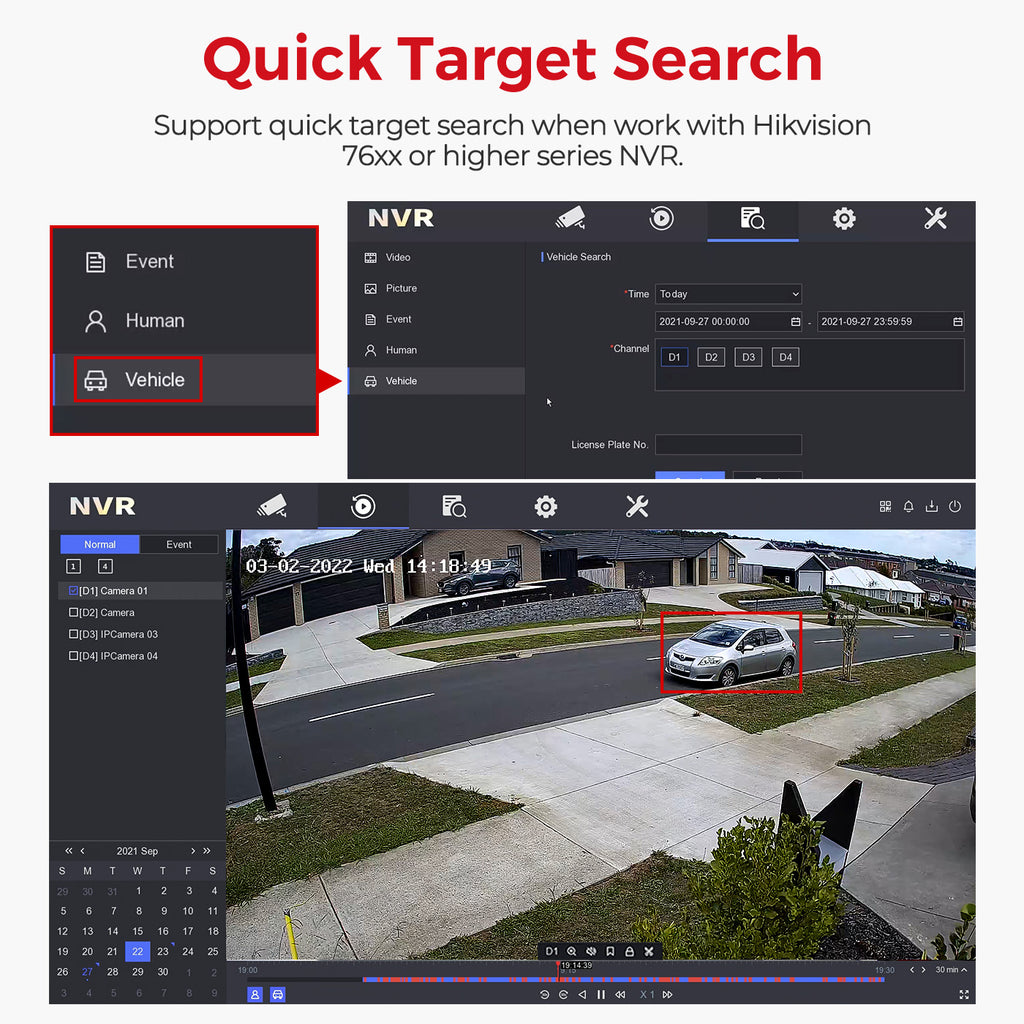Switch to the Event tab in playback
The height and width of the screenshot is (1024, 1024).
click(179, 544)
